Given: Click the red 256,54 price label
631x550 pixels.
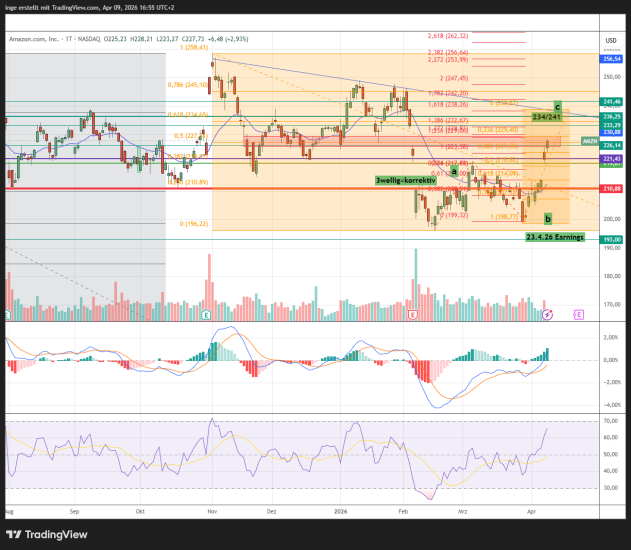Looking at the screenshot, I should tap(612, 59).
